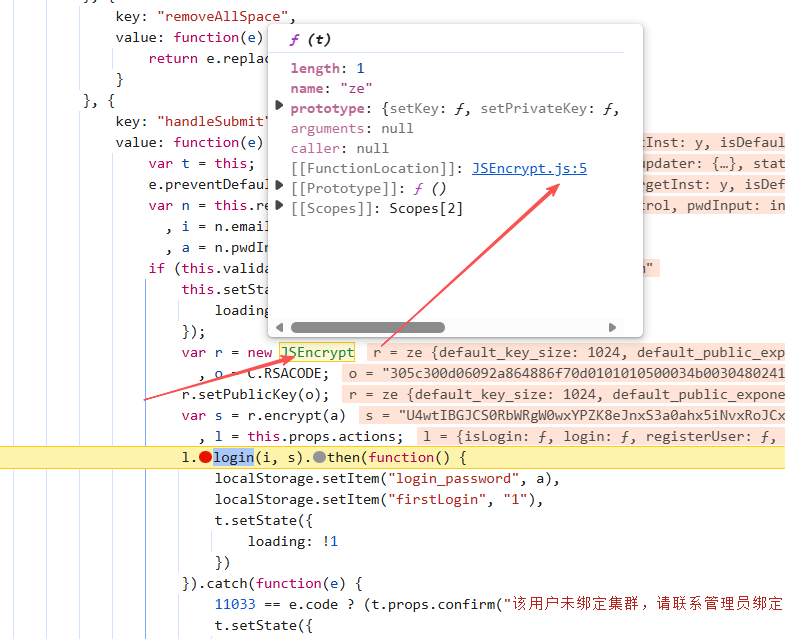Viewport: 785px width, 639px height.
Task: Click the inline 'r = ze {default_key_size' value after JSEncrypt
Action: click(x=576, y=353)
